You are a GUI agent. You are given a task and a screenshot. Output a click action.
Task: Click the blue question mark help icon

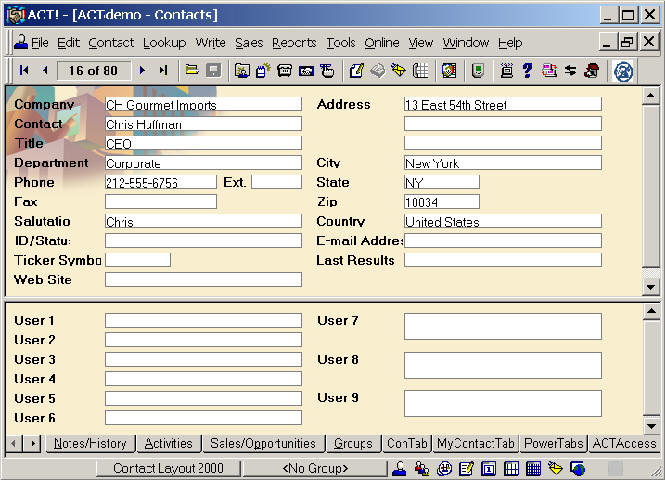coord(528,70)
